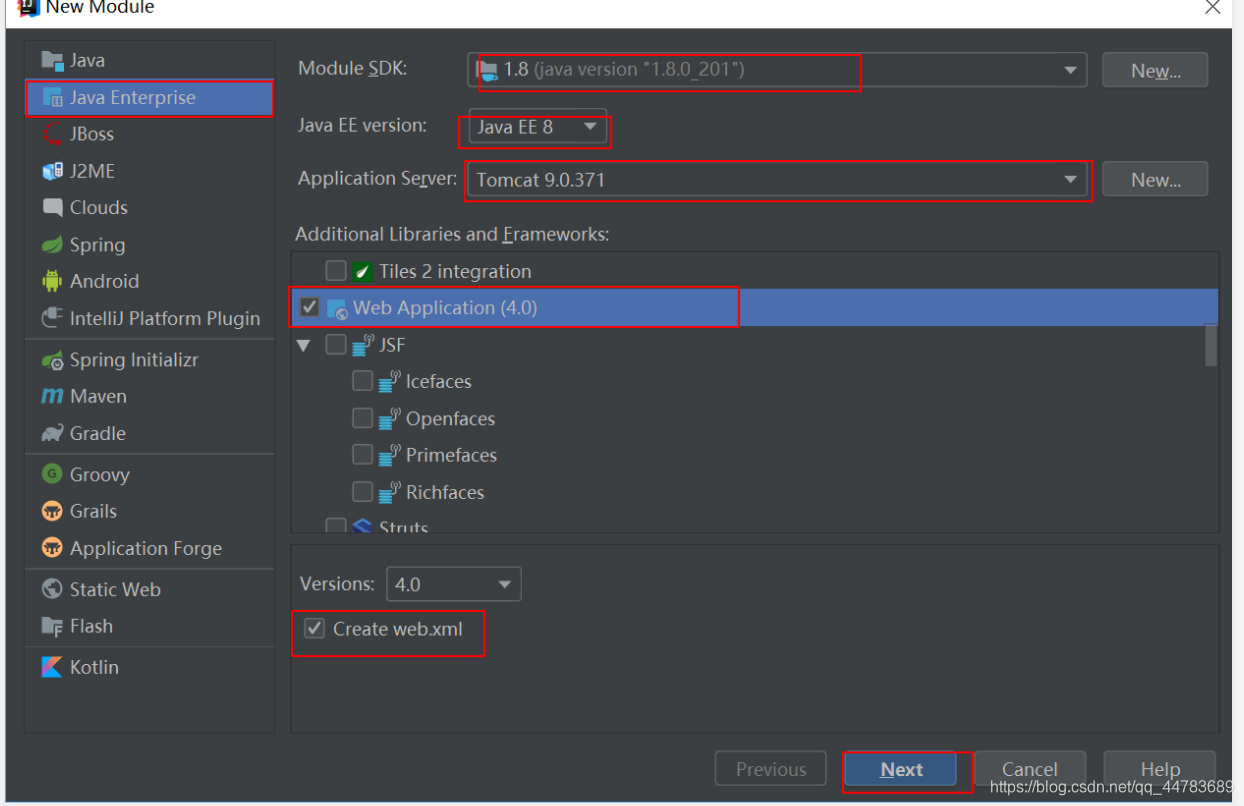Click the Grails icon
Image resolution: width=1244 pixels, height=806 pixels.
52,511
